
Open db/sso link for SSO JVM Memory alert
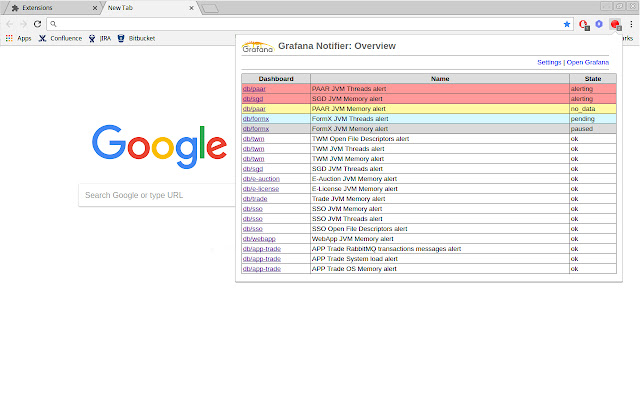(253, 209)
